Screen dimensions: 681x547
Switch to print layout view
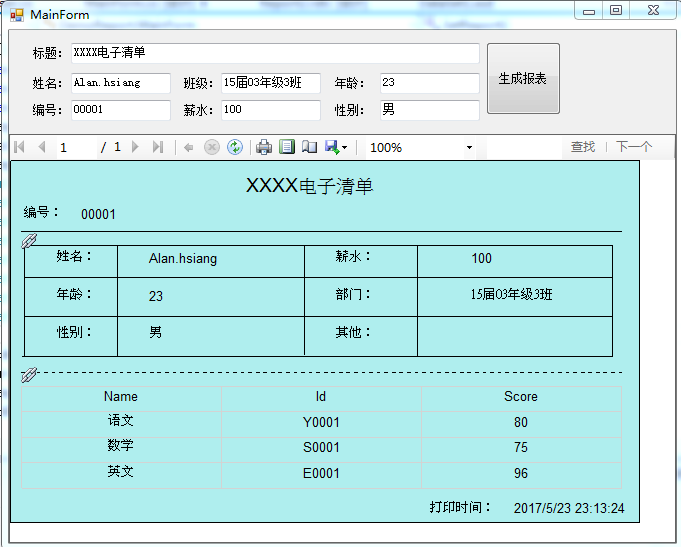click(x=287, y=147)
